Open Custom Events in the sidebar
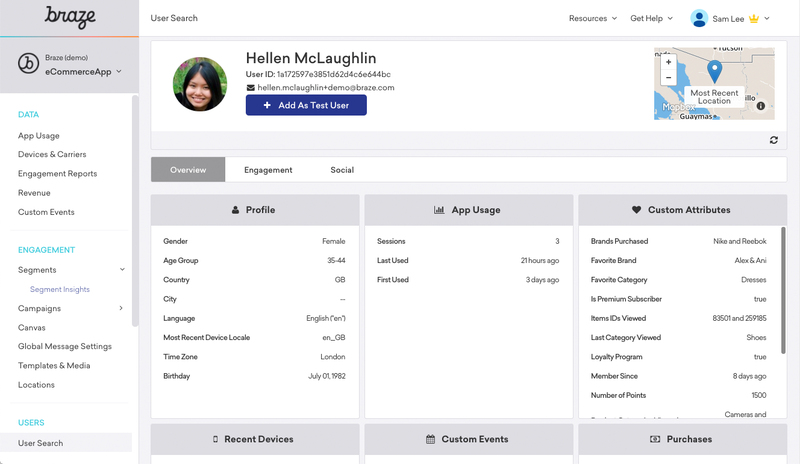Screen dimensions: 800x464 point(46,212)
